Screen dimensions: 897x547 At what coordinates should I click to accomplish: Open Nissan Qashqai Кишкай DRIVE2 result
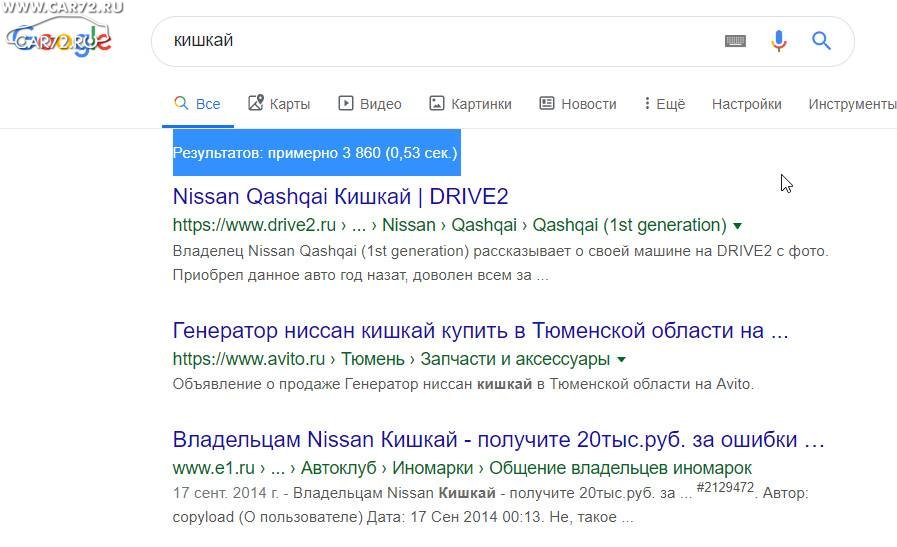coord(340,196)
